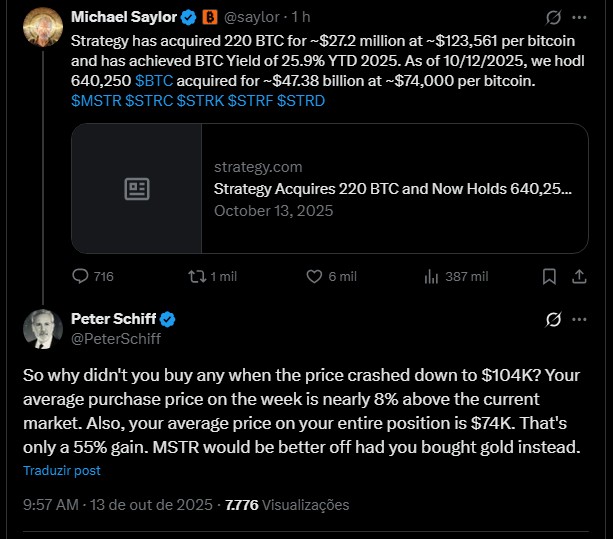Share the tweet via share icon
Viewport: 613px width, 539px height.
(x=580, y=277)
